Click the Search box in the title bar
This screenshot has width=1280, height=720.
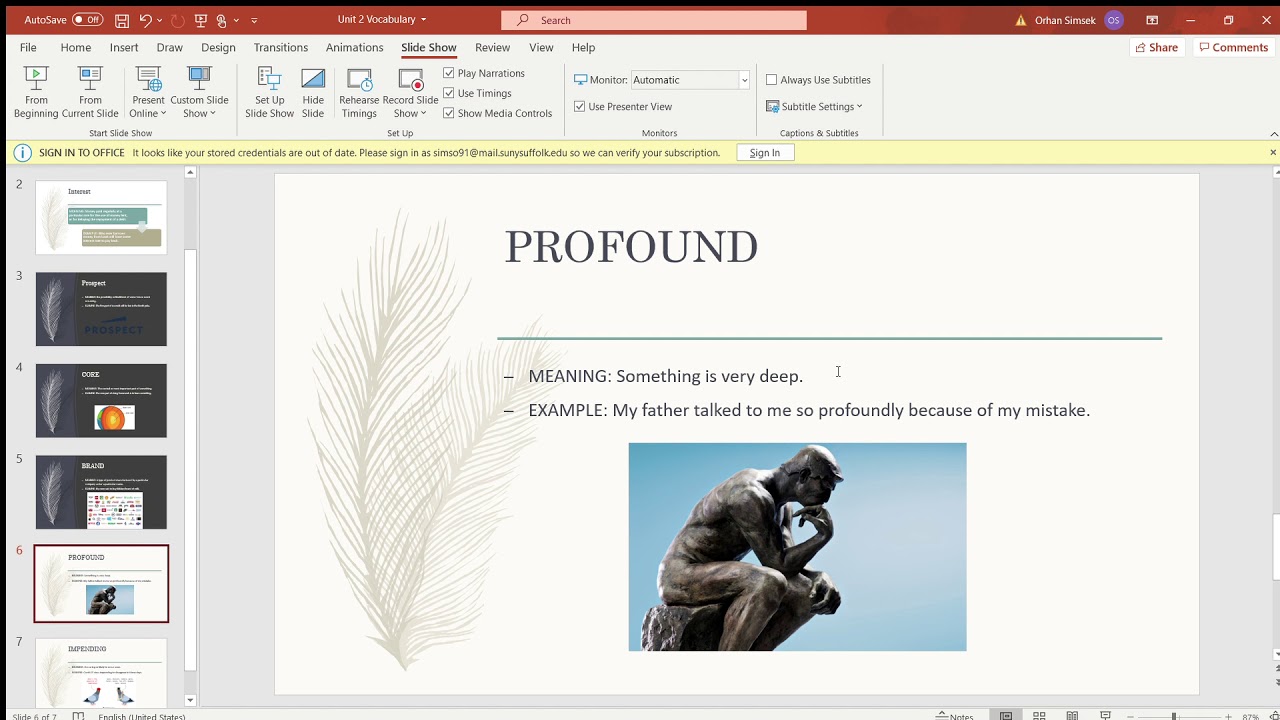tap(654, 20)
